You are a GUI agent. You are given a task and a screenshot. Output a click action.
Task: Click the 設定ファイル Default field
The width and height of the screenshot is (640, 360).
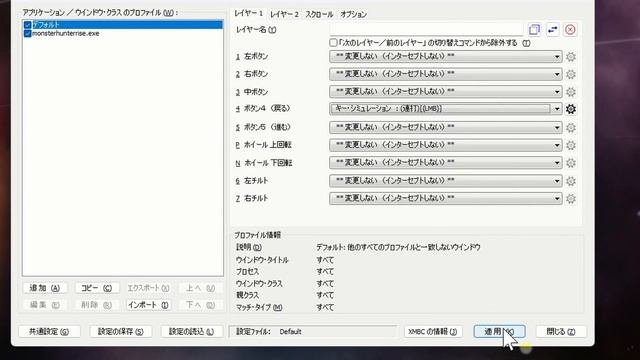(313, 331)
